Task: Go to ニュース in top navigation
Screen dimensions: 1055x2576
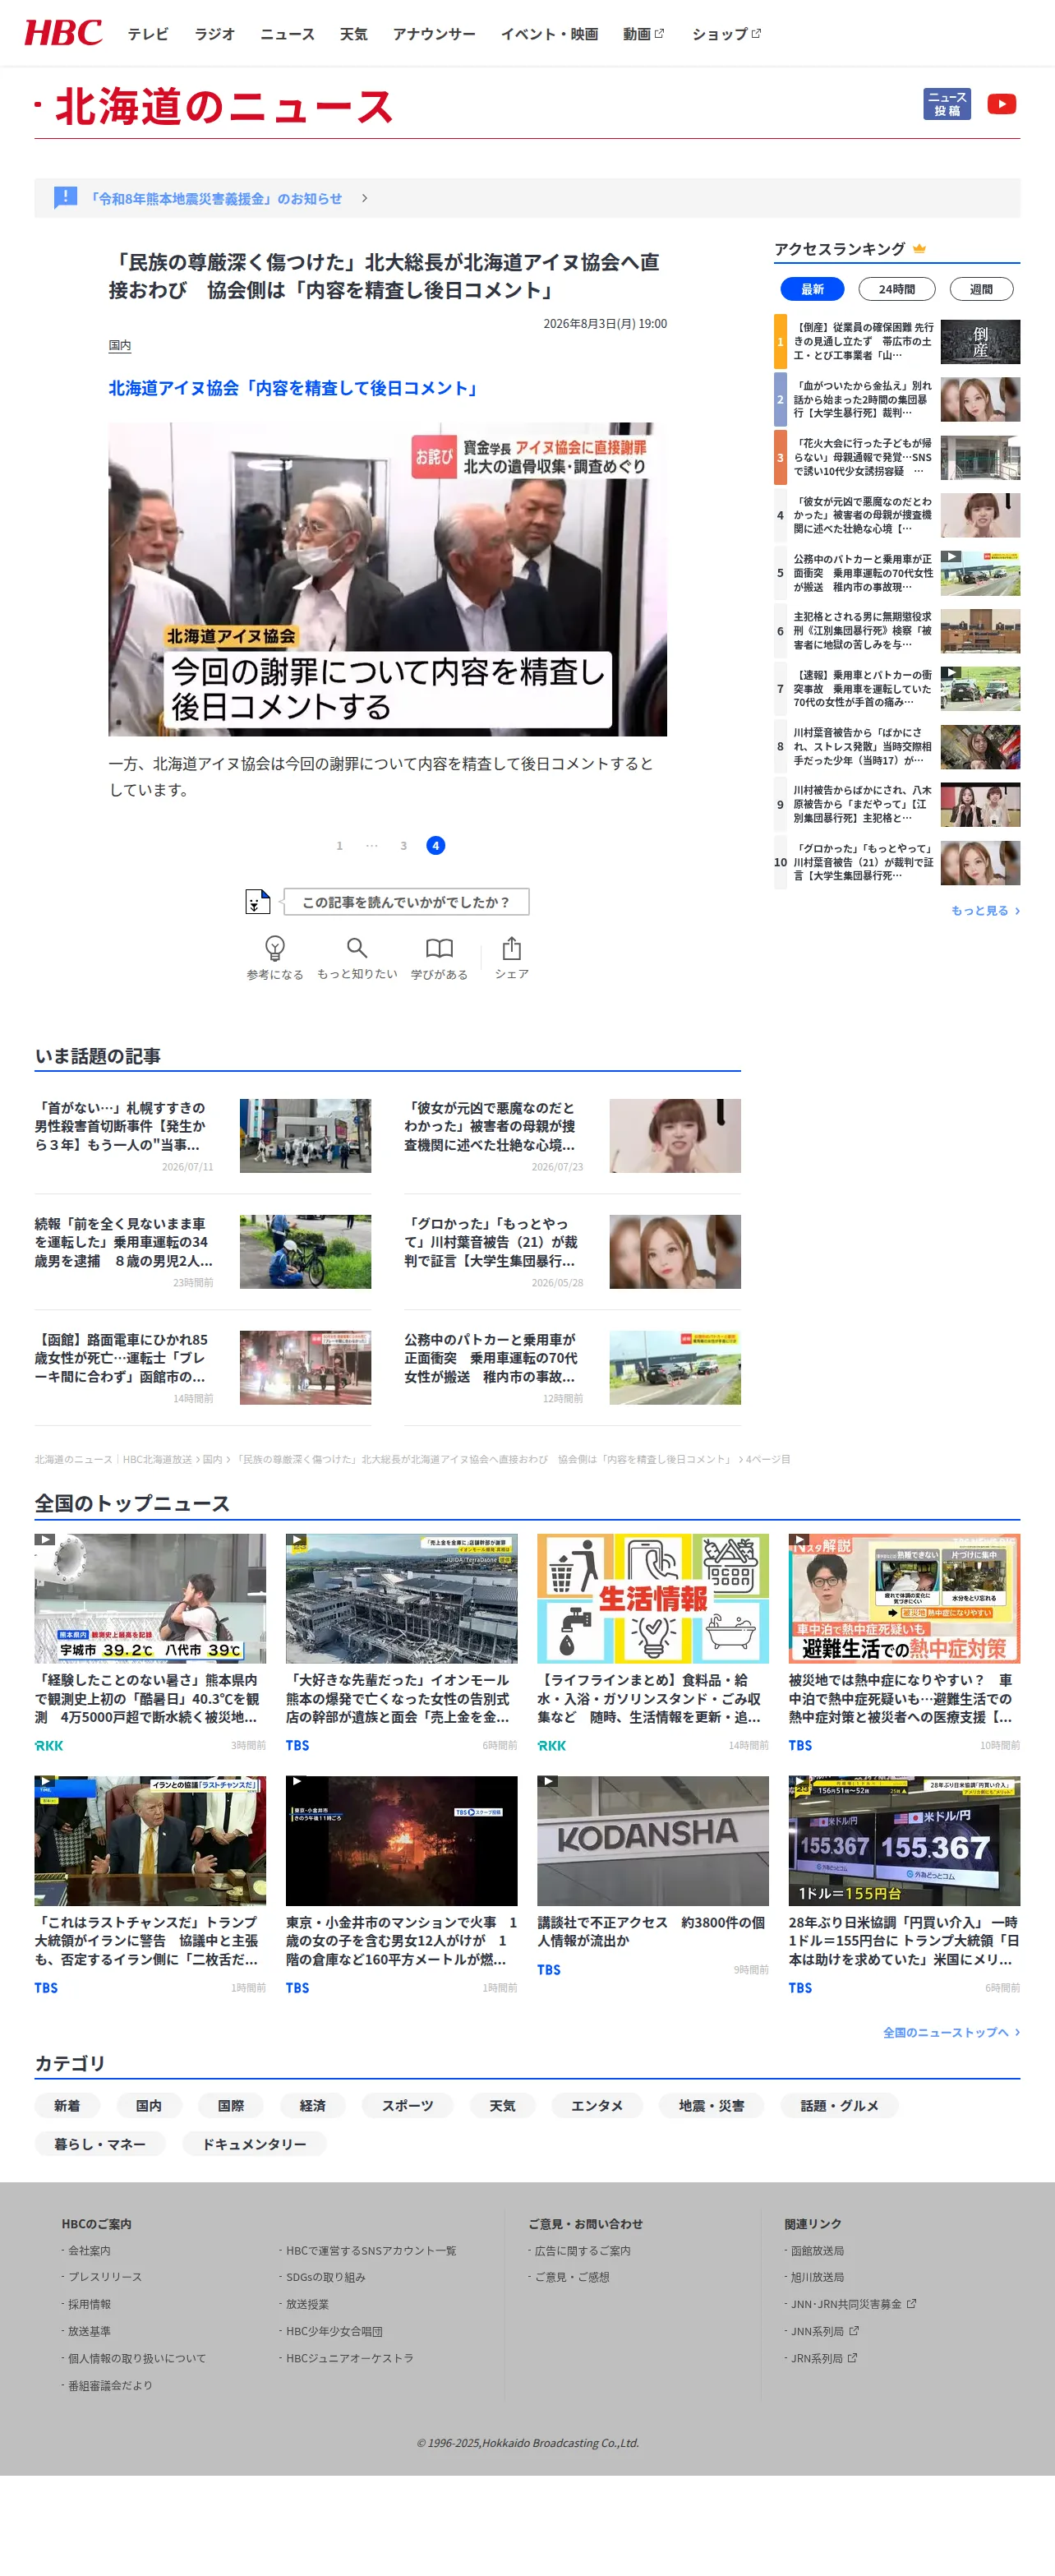Action: point(287,34)
